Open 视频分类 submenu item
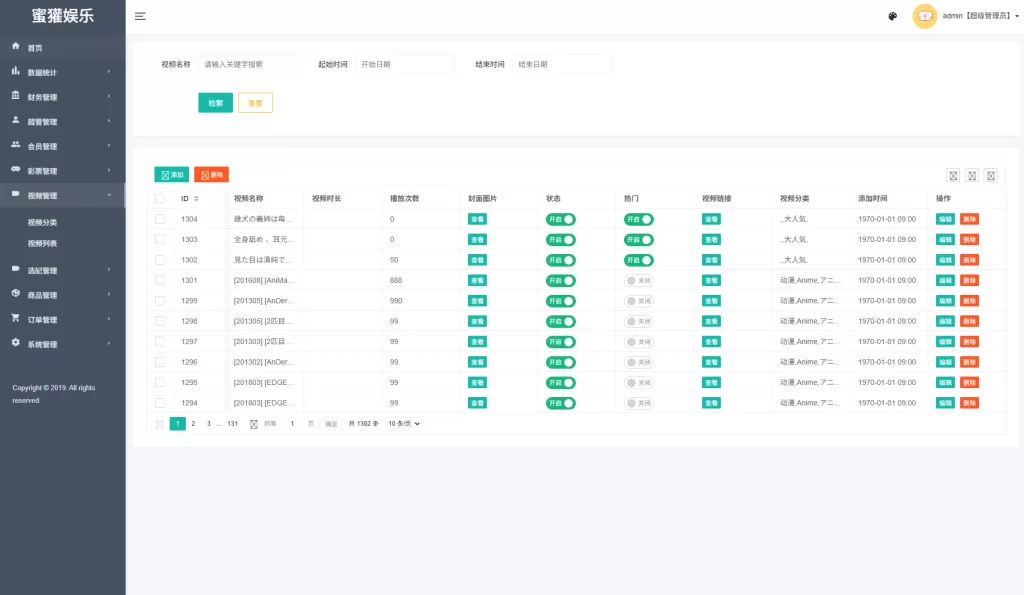 [x=43, y=222]
